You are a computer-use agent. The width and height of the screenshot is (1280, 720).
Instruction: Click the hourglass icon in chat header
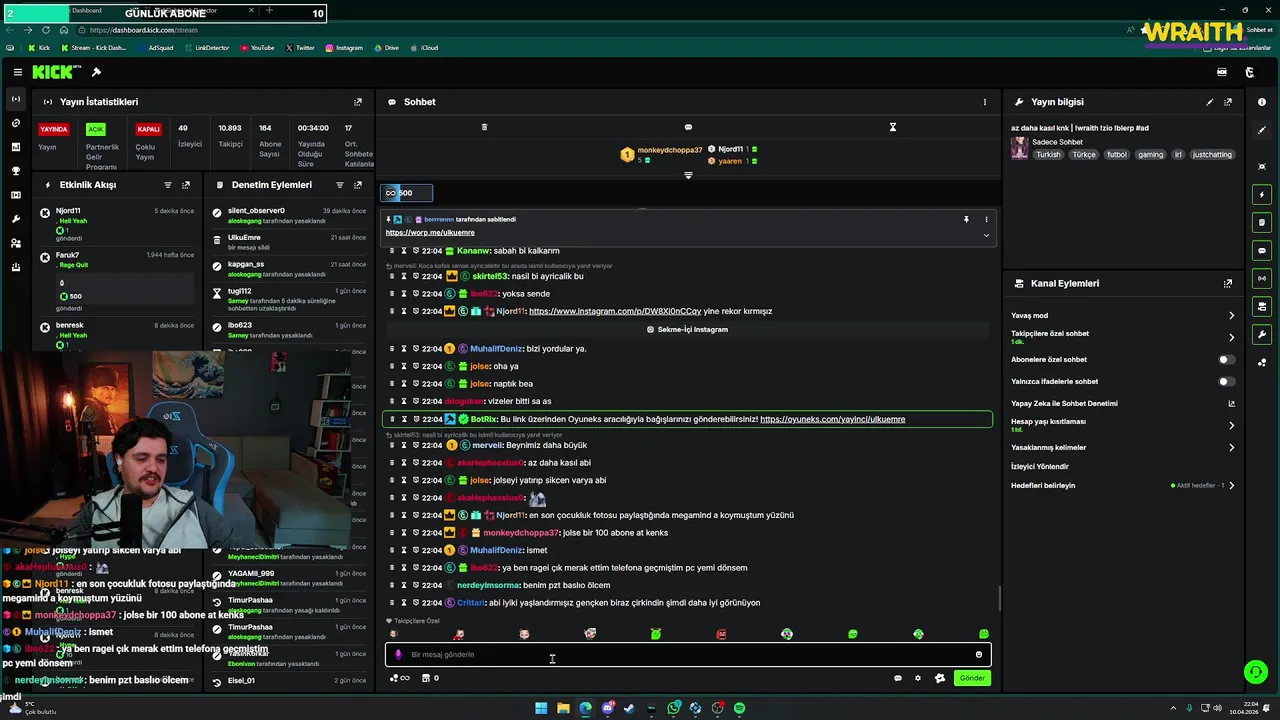[x=893, y=127]
